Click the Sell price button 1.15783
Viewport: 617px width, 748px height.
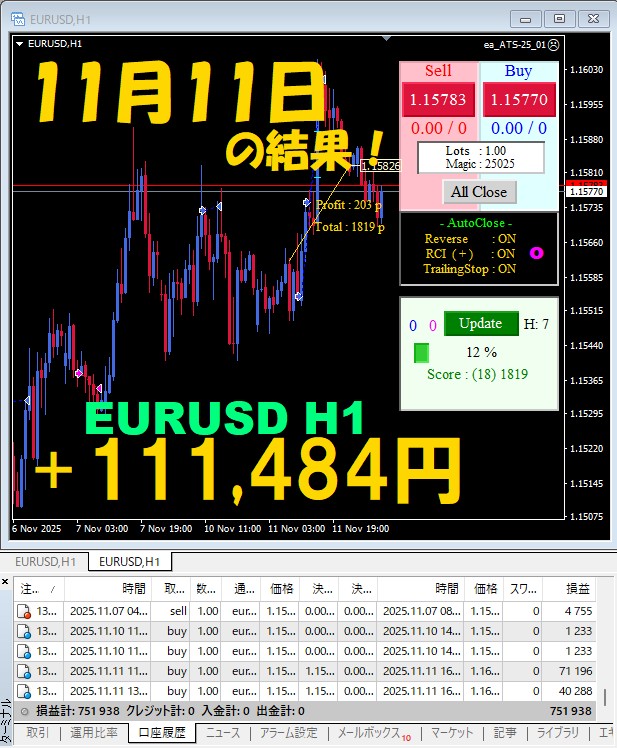pyautogui.click(x=438, y=99)
